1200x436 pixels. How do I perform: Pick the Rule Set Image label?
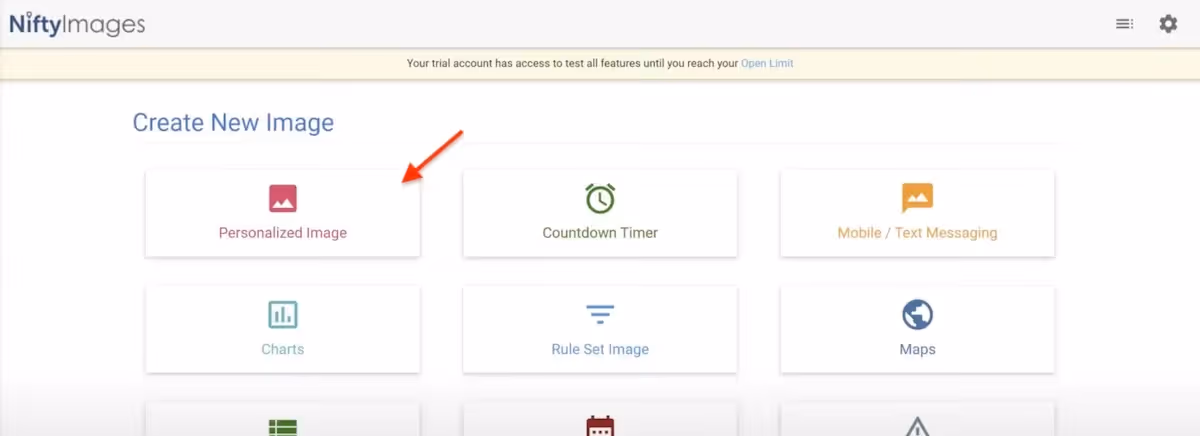coord(600,350)
